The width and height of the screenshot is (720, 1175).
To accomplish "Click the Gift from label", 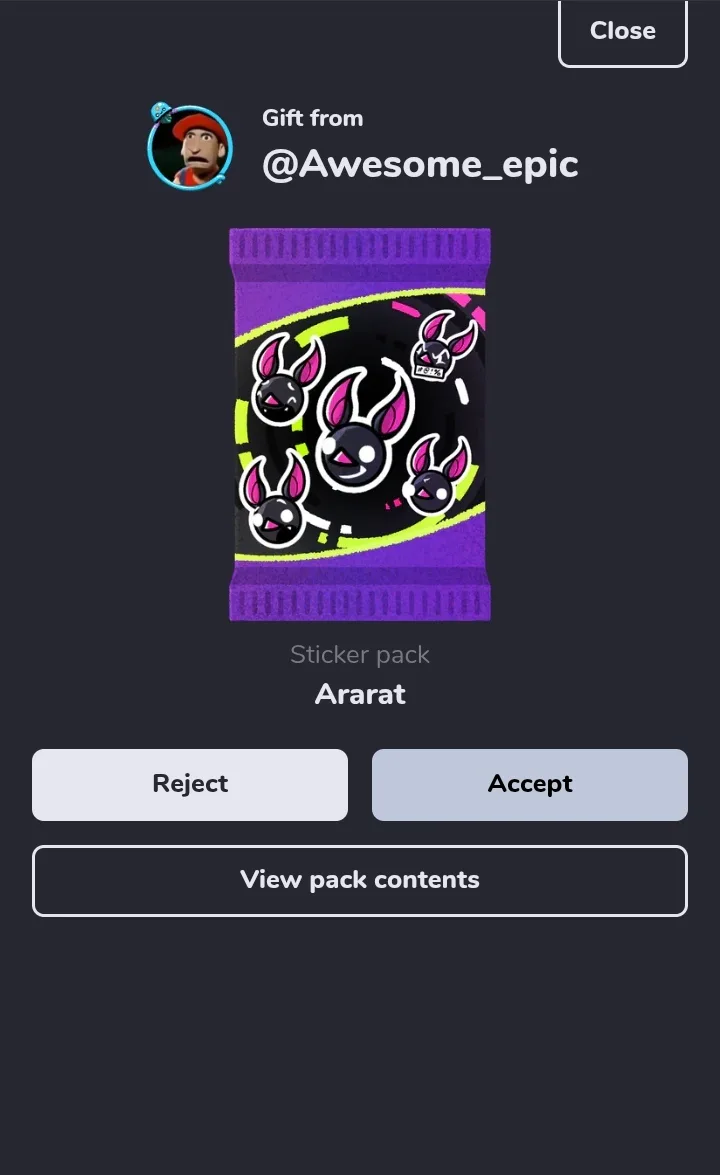I will pos(312,118).
